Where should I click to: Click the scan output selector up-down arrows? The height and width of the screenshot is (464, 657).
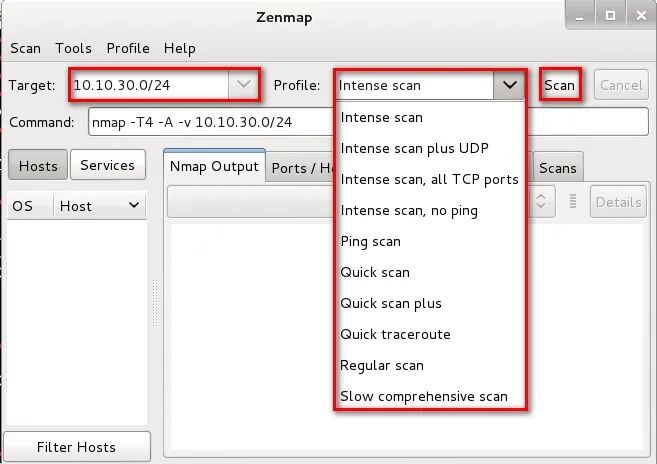tap(541, 201)
